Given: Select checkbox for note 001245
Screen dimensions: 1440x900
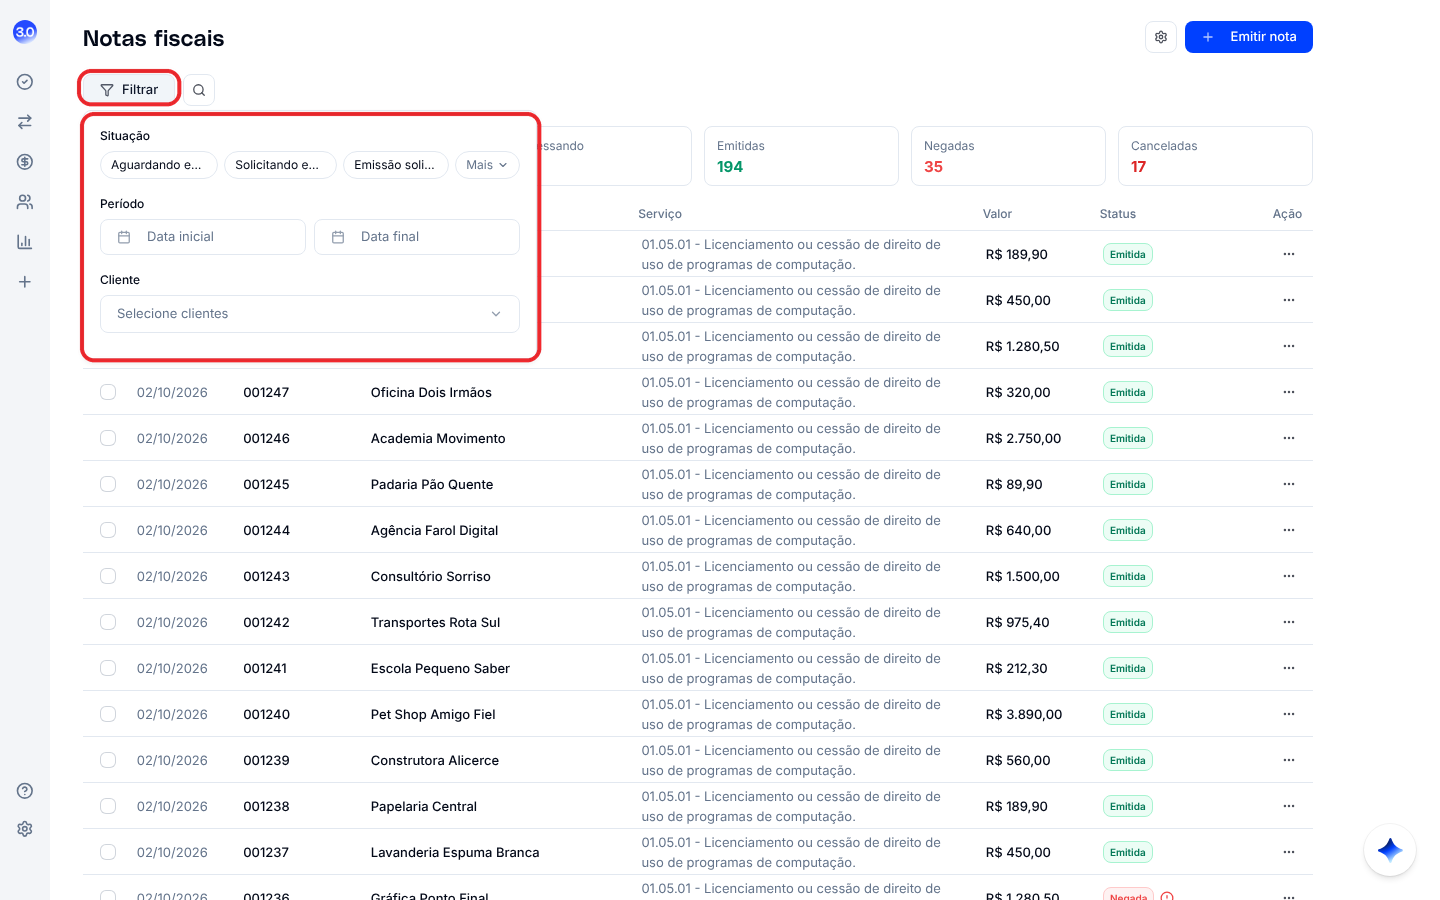Looking at the screenshot, I should [x=108, y=484].
